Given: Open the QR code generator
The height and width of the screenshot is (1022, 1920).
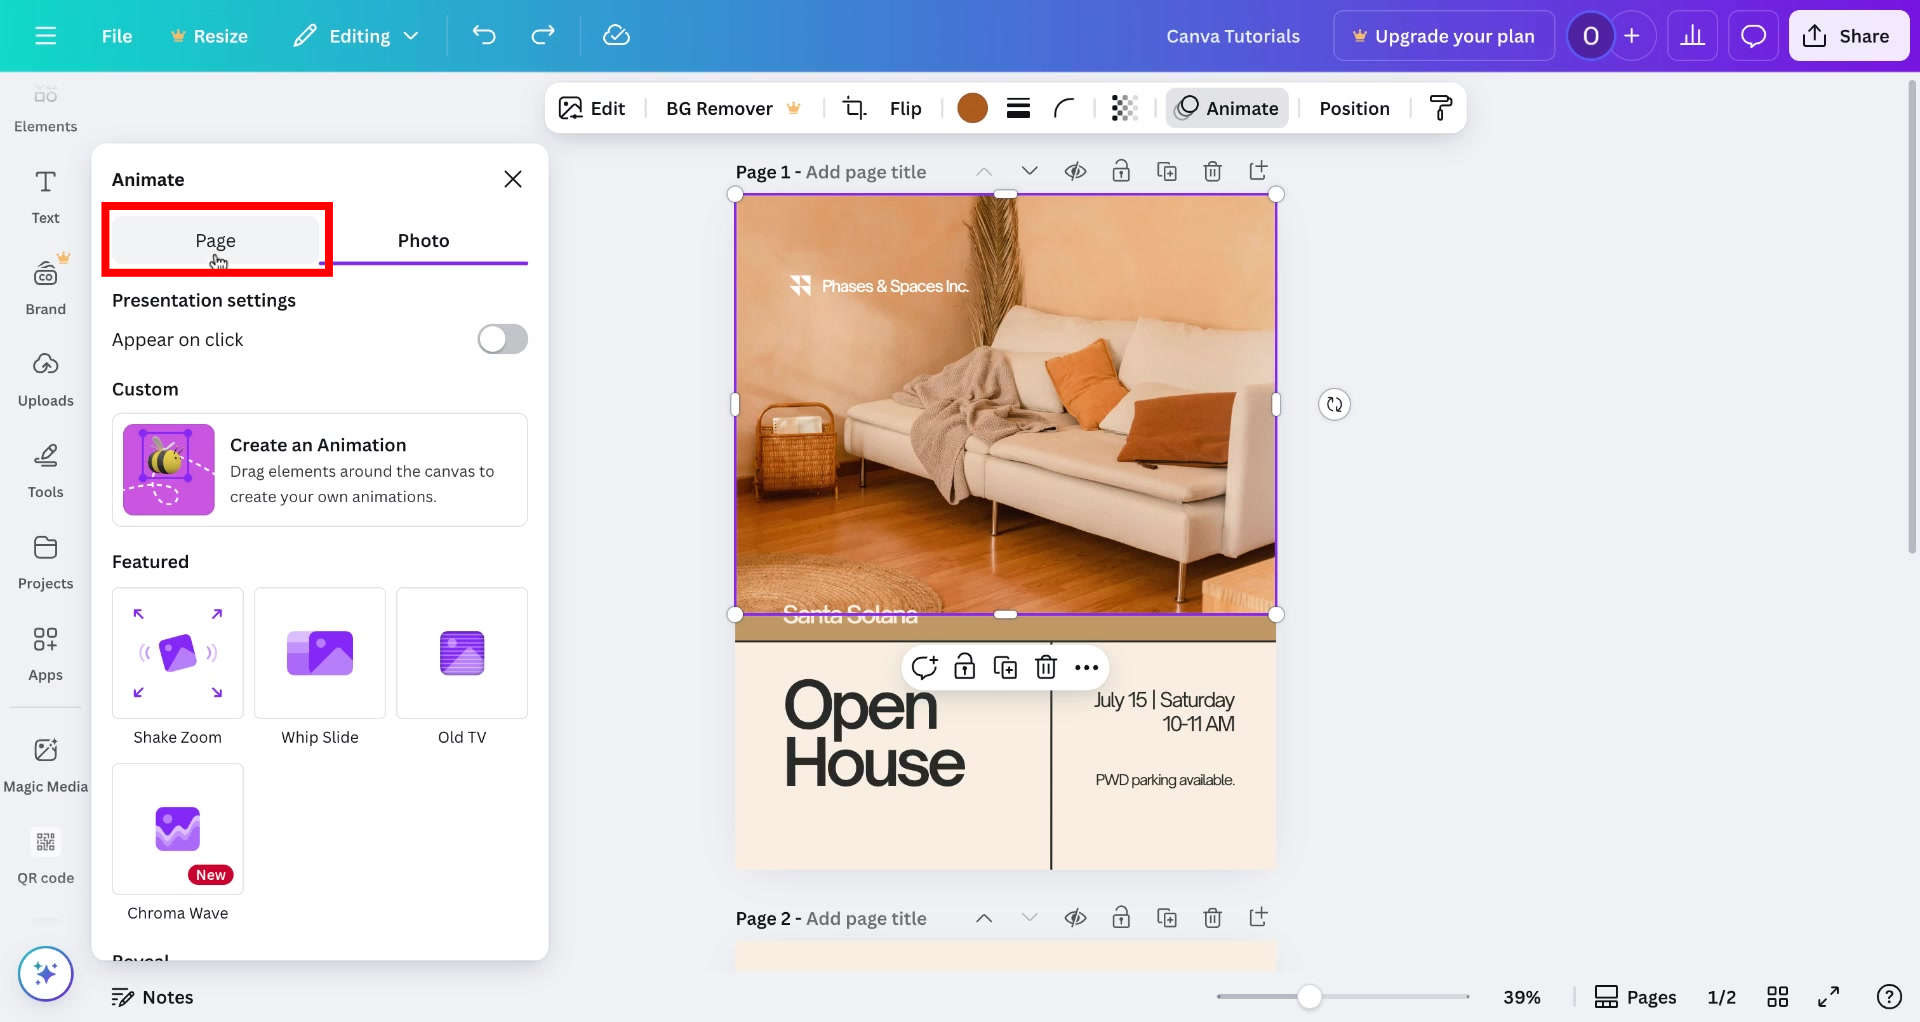Looking at the screenshot, I should click(45, 855).
